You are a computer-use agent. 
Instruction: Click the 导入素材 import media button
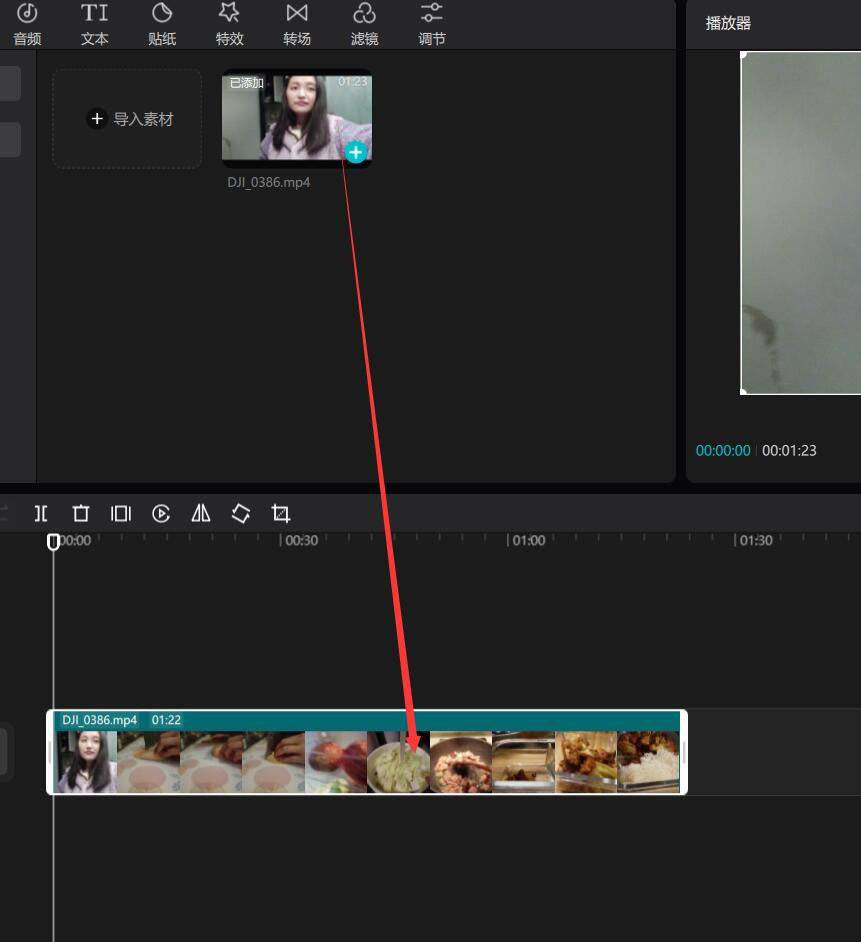tap(127, 119)
